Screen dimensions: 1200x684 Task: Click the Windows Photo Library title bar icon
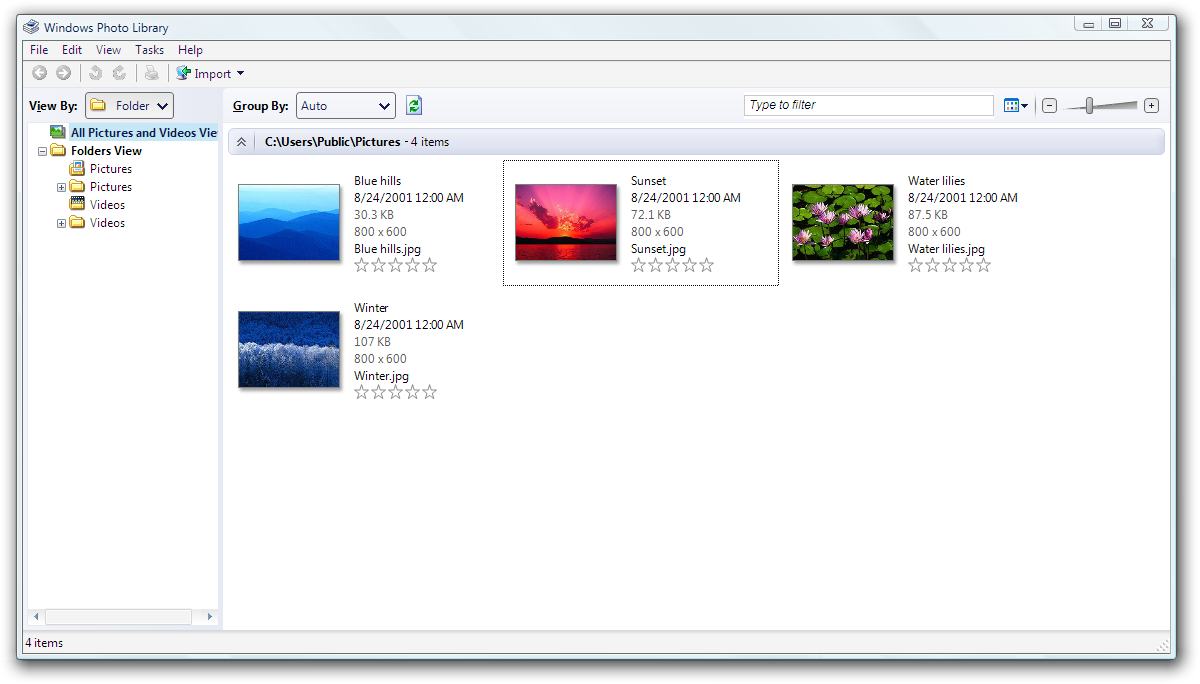point(31,27)
